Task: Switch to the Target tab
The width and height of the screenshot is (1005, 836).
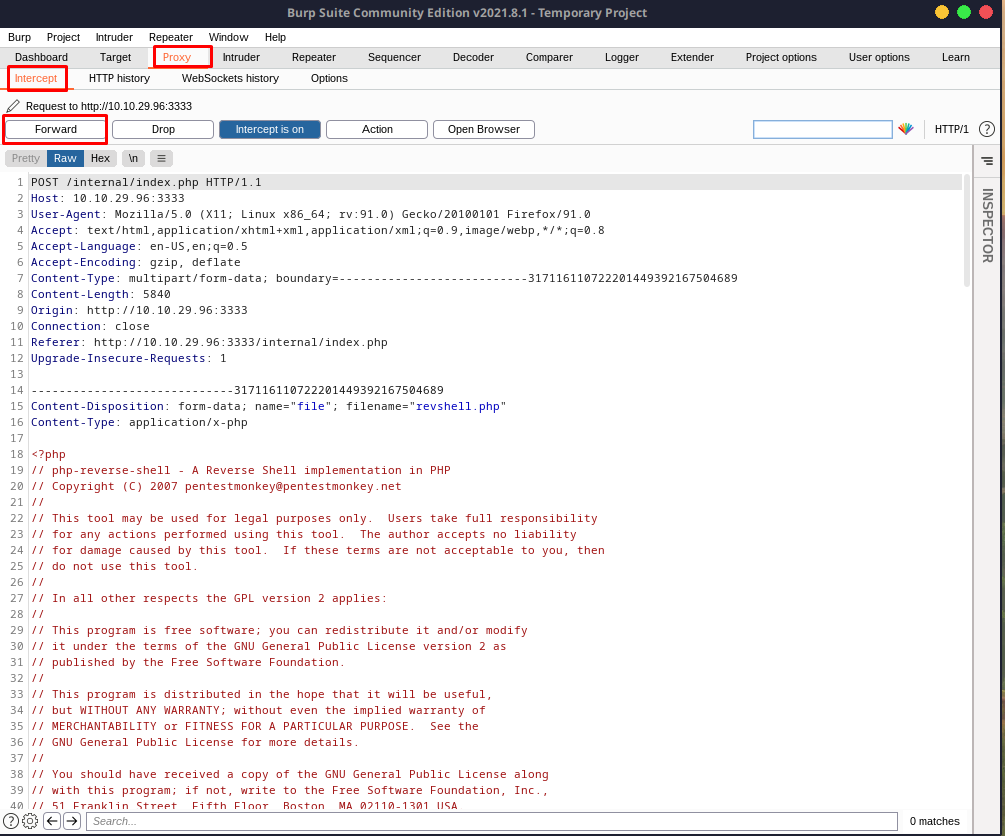Action: tap(115, 57)
